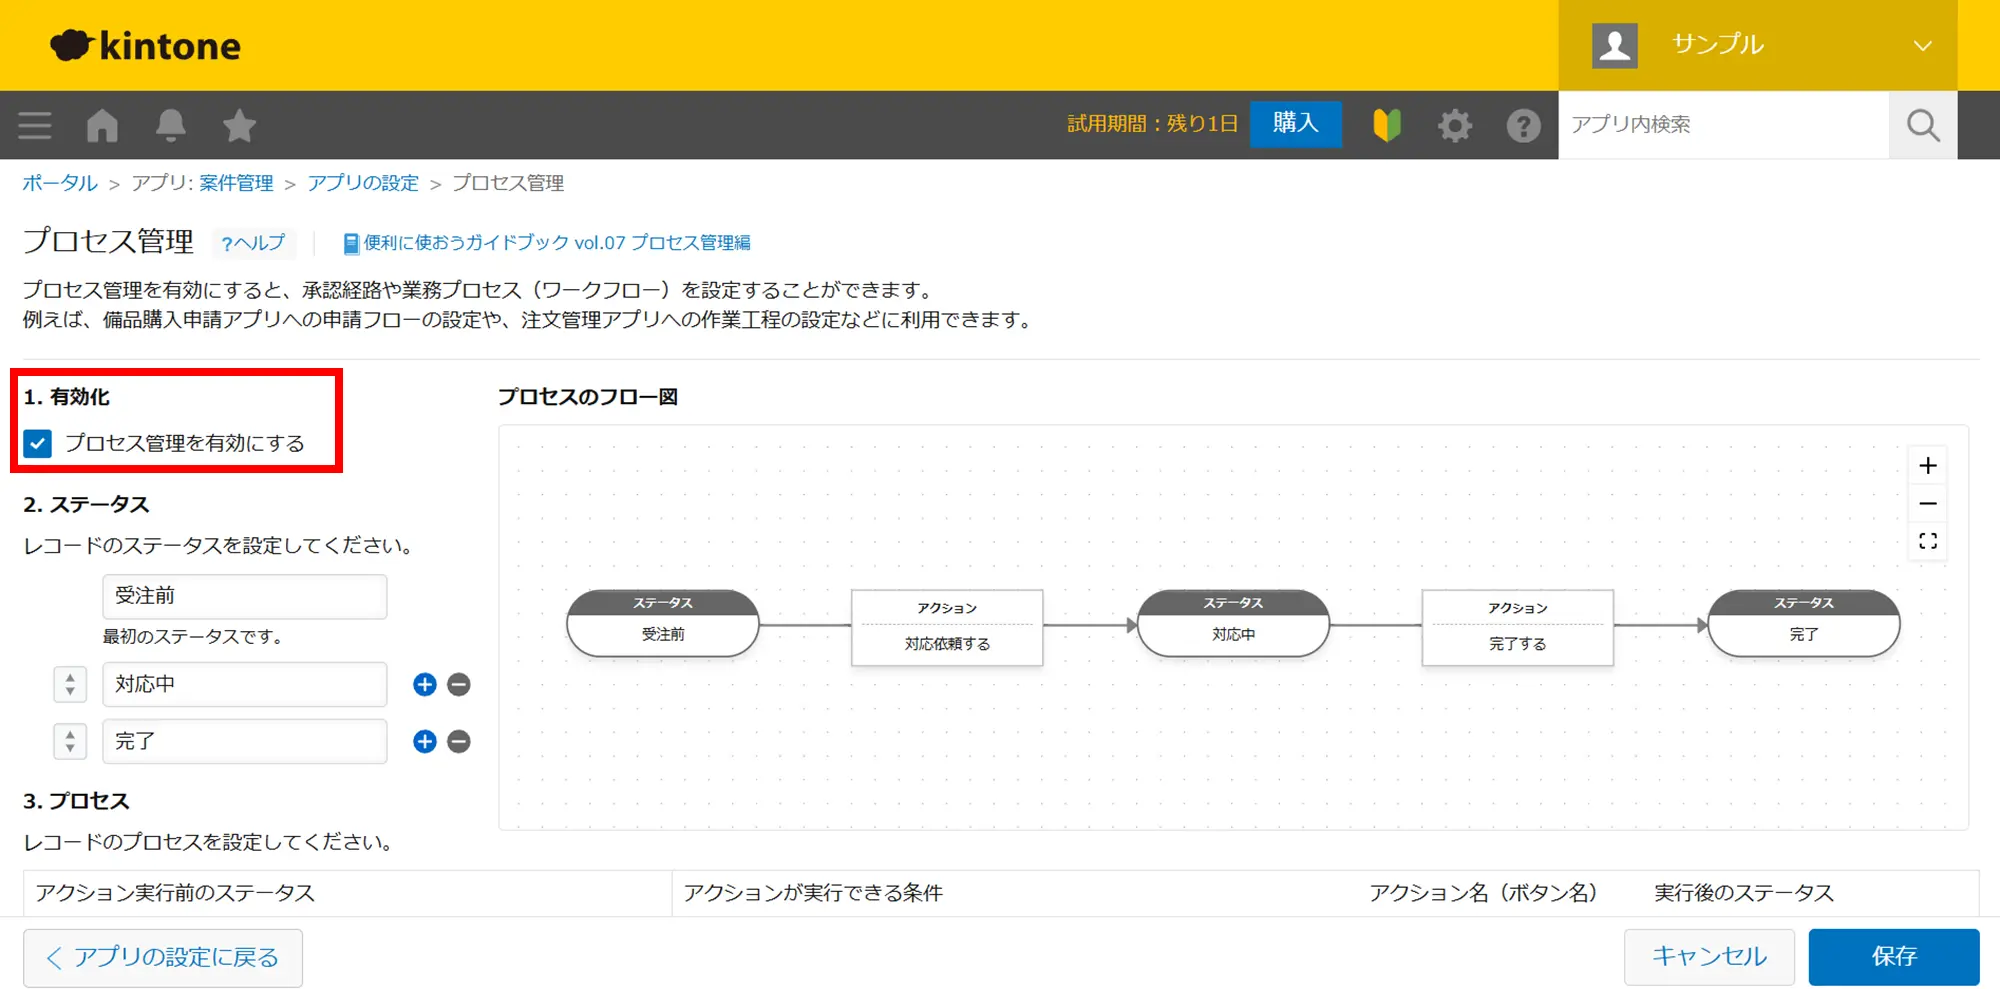
Task: Reorder 完了 status using up-down arrows
Action: click(70, 742)
